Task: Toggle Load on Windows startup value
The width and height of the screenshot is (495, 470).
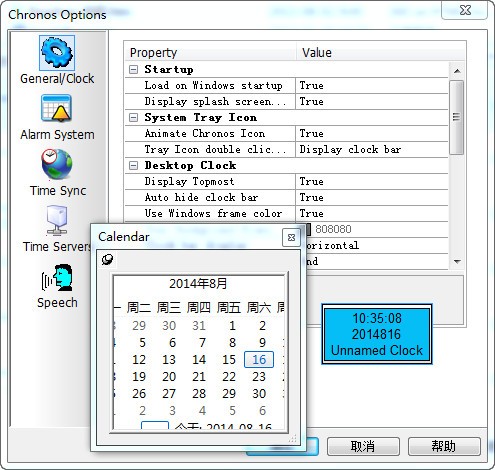Action: [x=371, y=86]
